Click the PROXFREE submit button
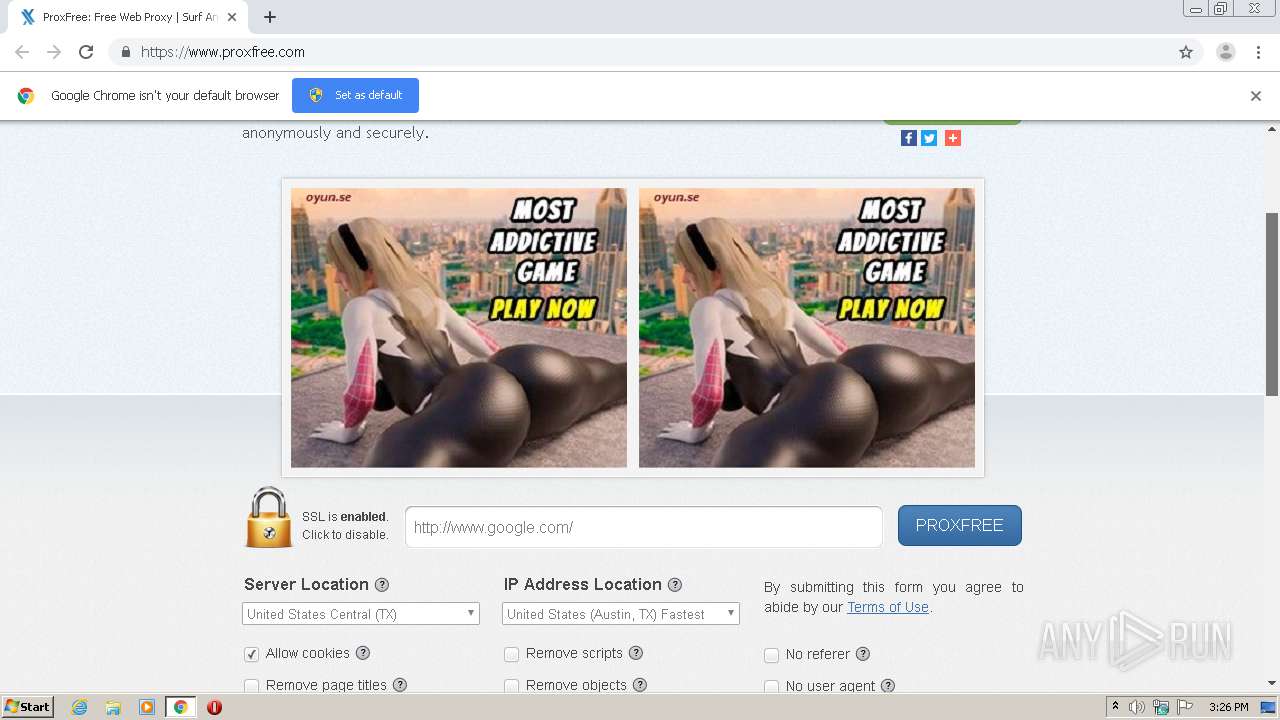The width and height of the screenshot is (1280, 720). click(960, 525)
